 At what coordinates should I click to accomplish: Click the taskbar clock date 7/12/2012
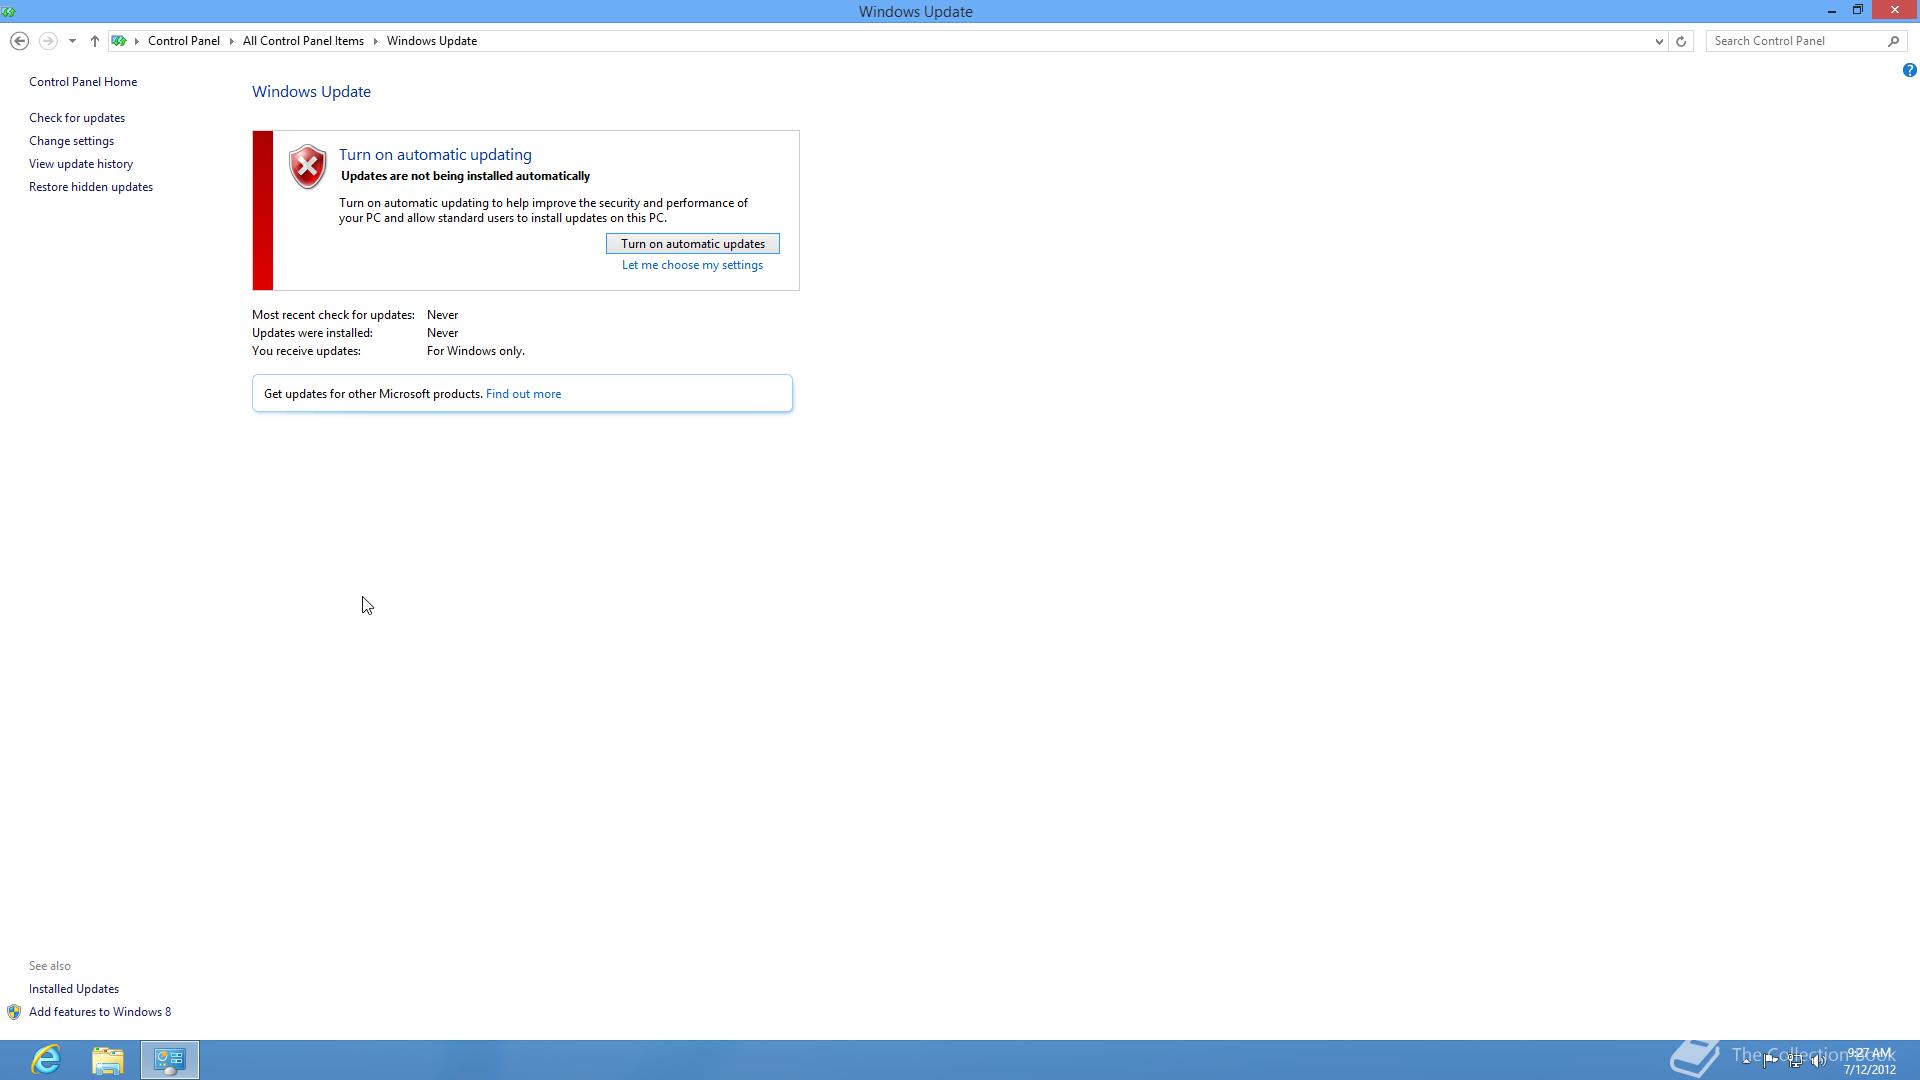pos(1870,1070)
